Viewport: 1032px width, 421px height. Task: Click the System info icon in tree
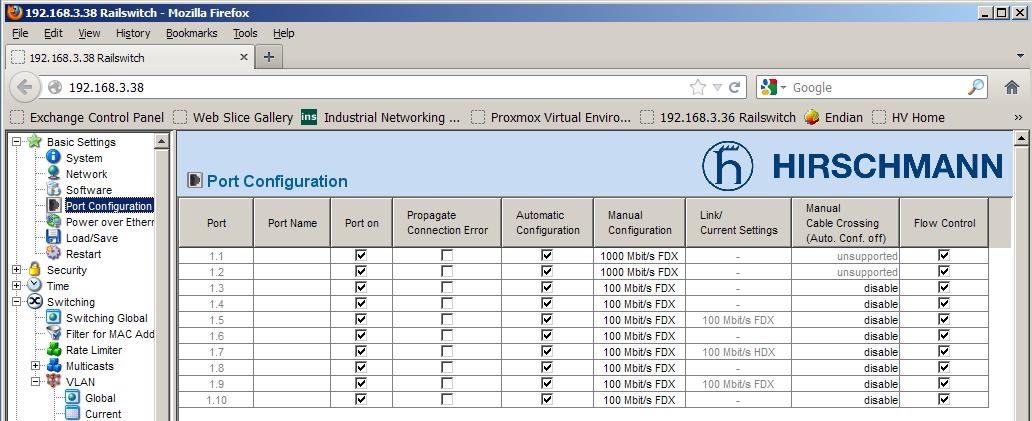point(54,158)
